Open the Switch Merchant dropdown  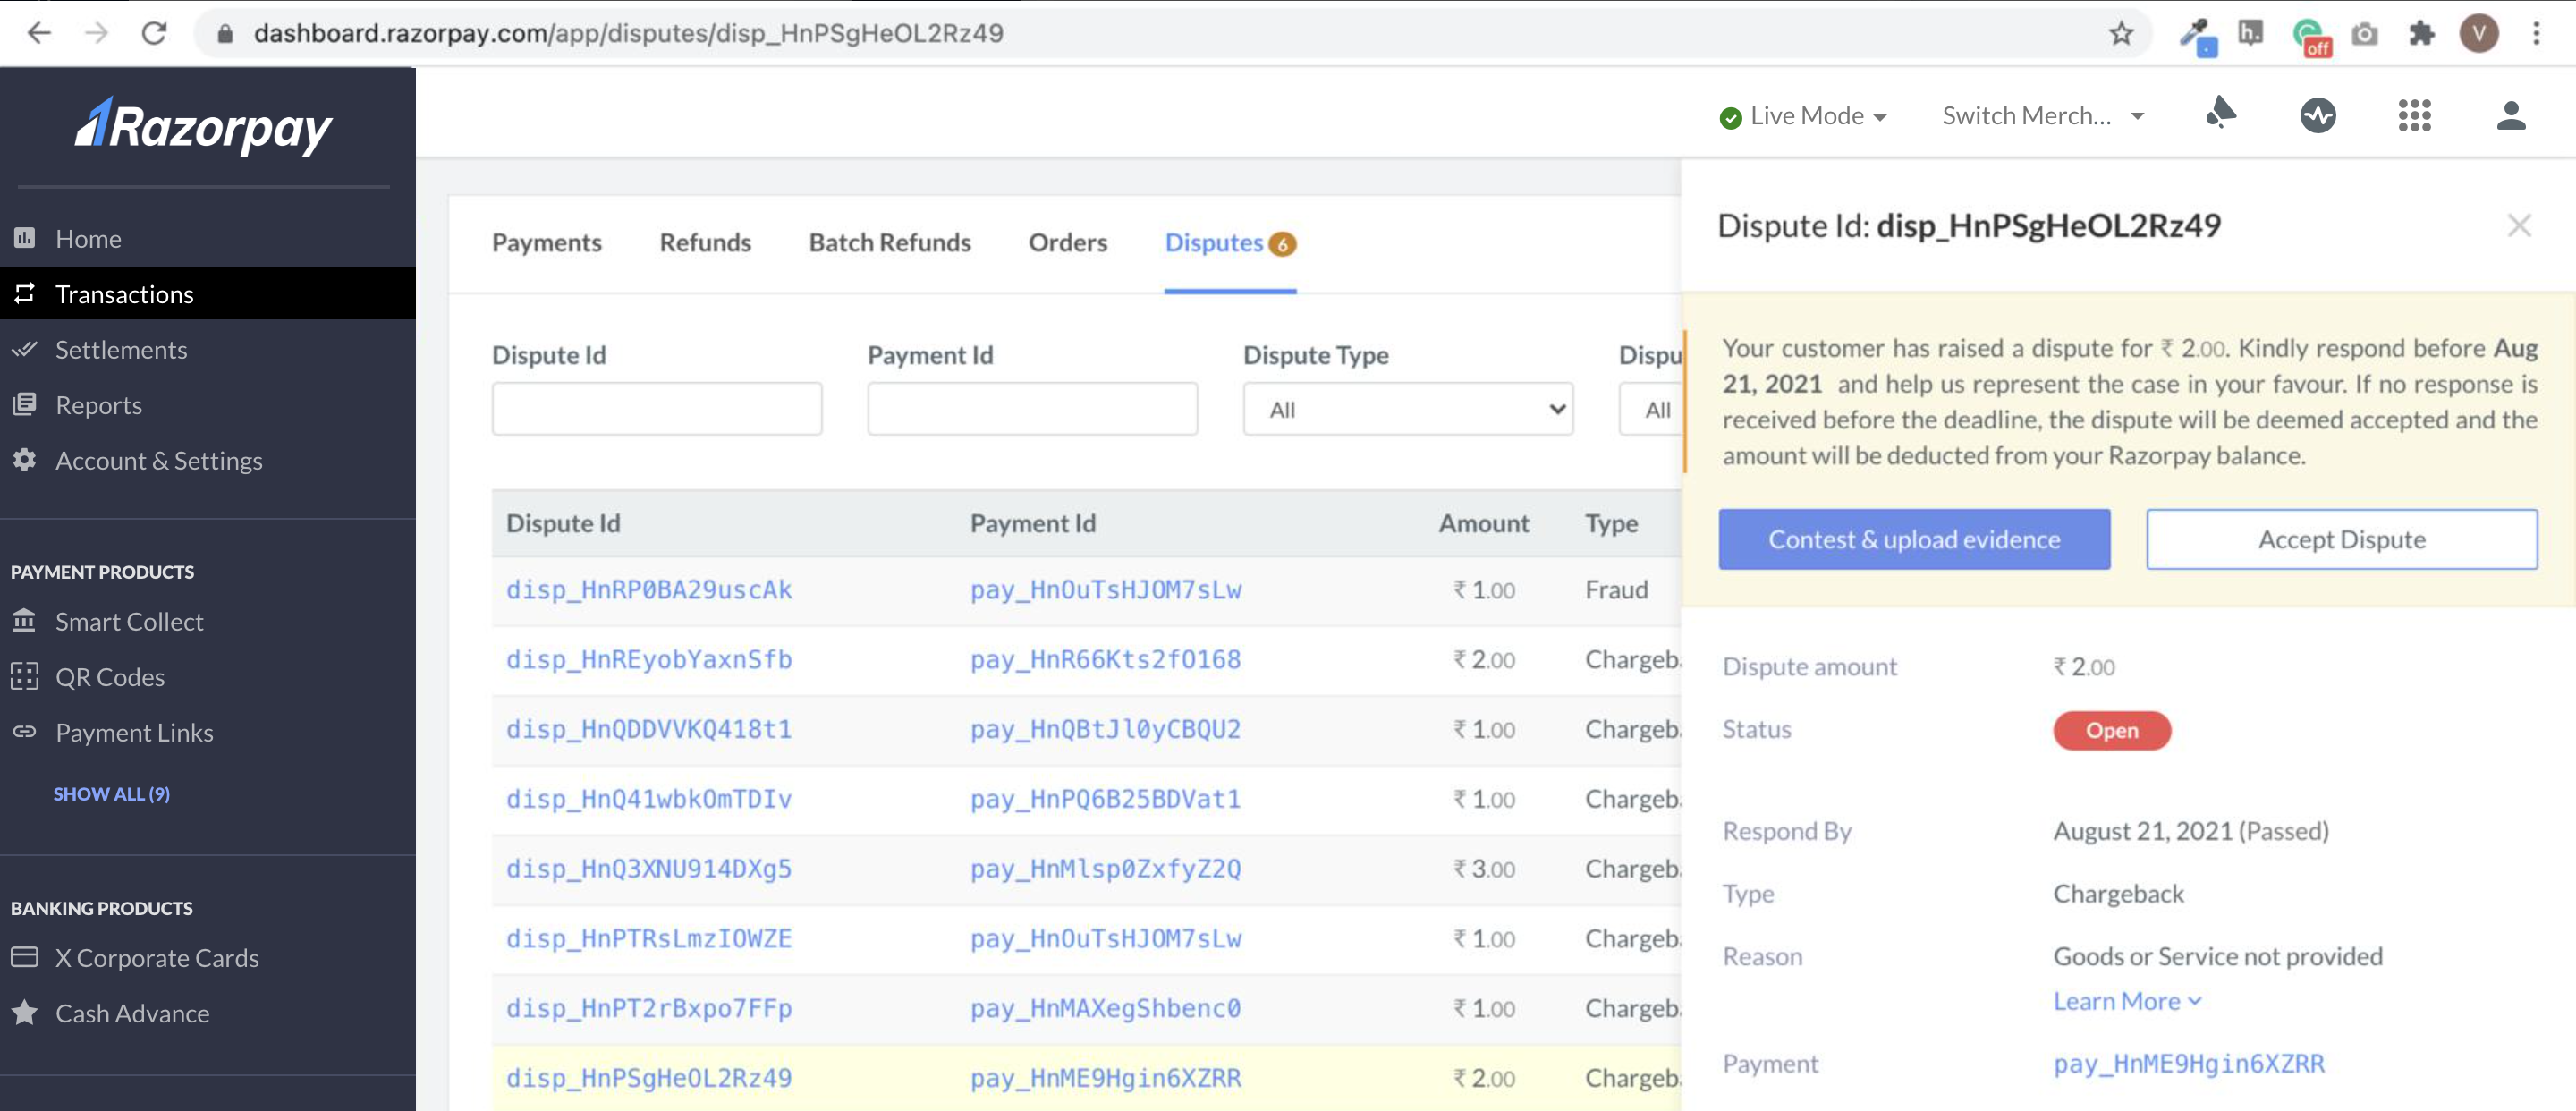[2042, 116]
